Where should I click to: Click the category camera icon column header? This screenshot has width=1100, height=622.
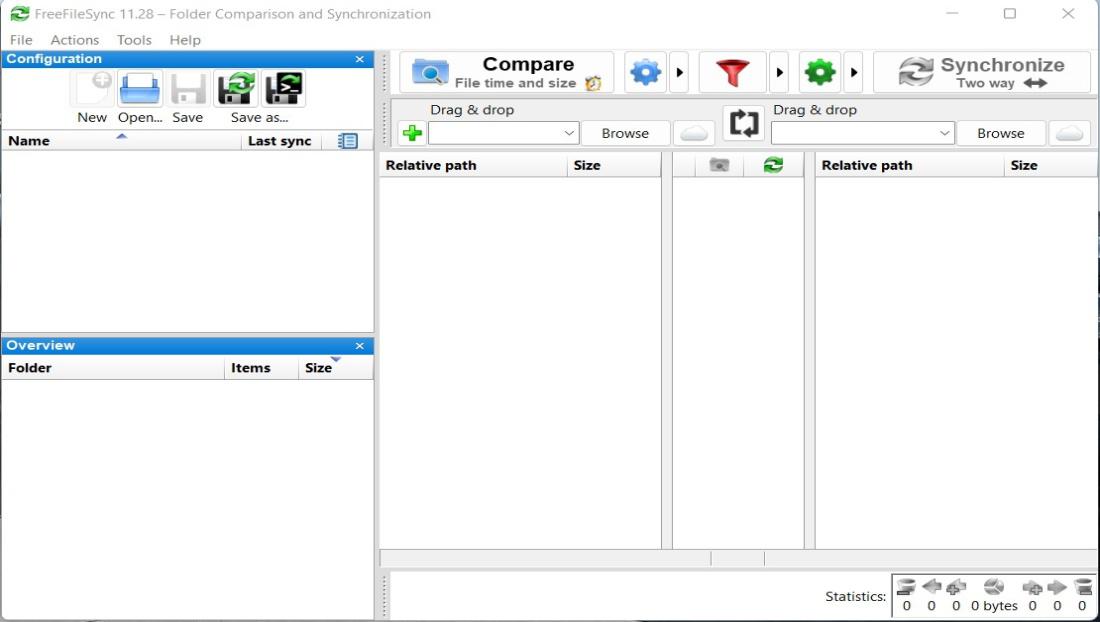719,165
